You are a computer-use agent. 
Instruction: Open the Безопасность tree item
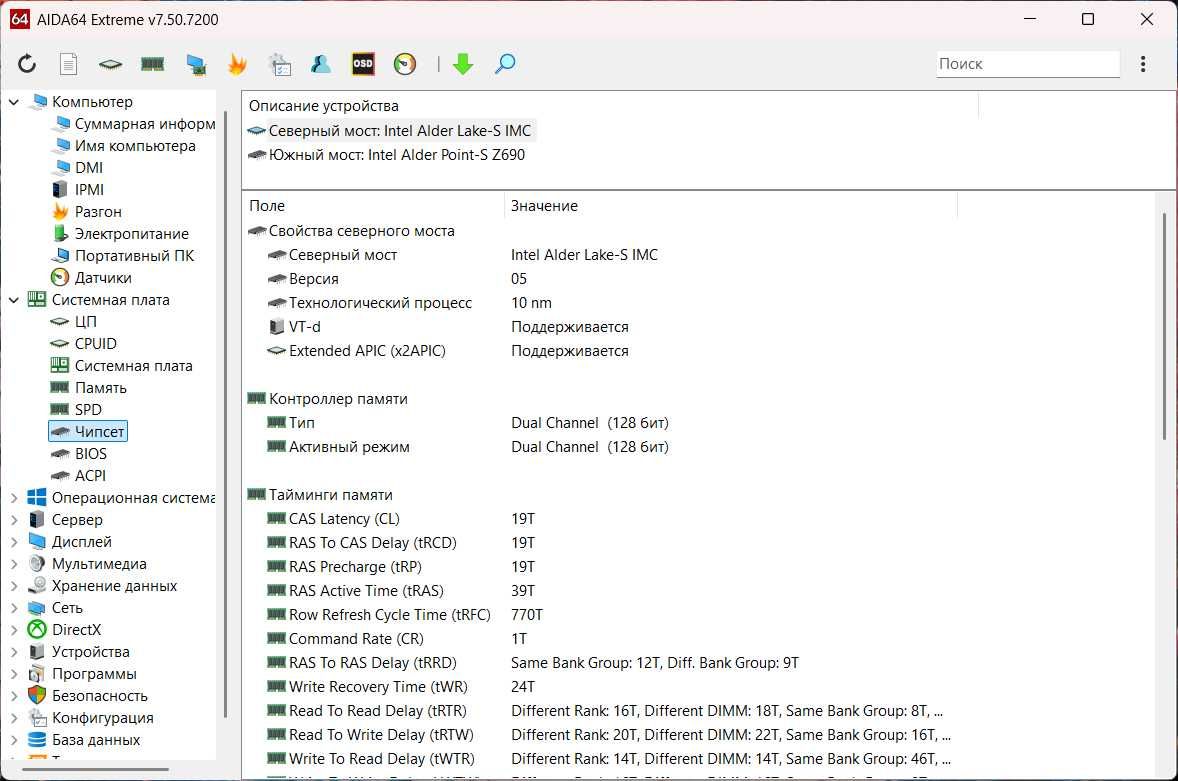tap(88, 696)
